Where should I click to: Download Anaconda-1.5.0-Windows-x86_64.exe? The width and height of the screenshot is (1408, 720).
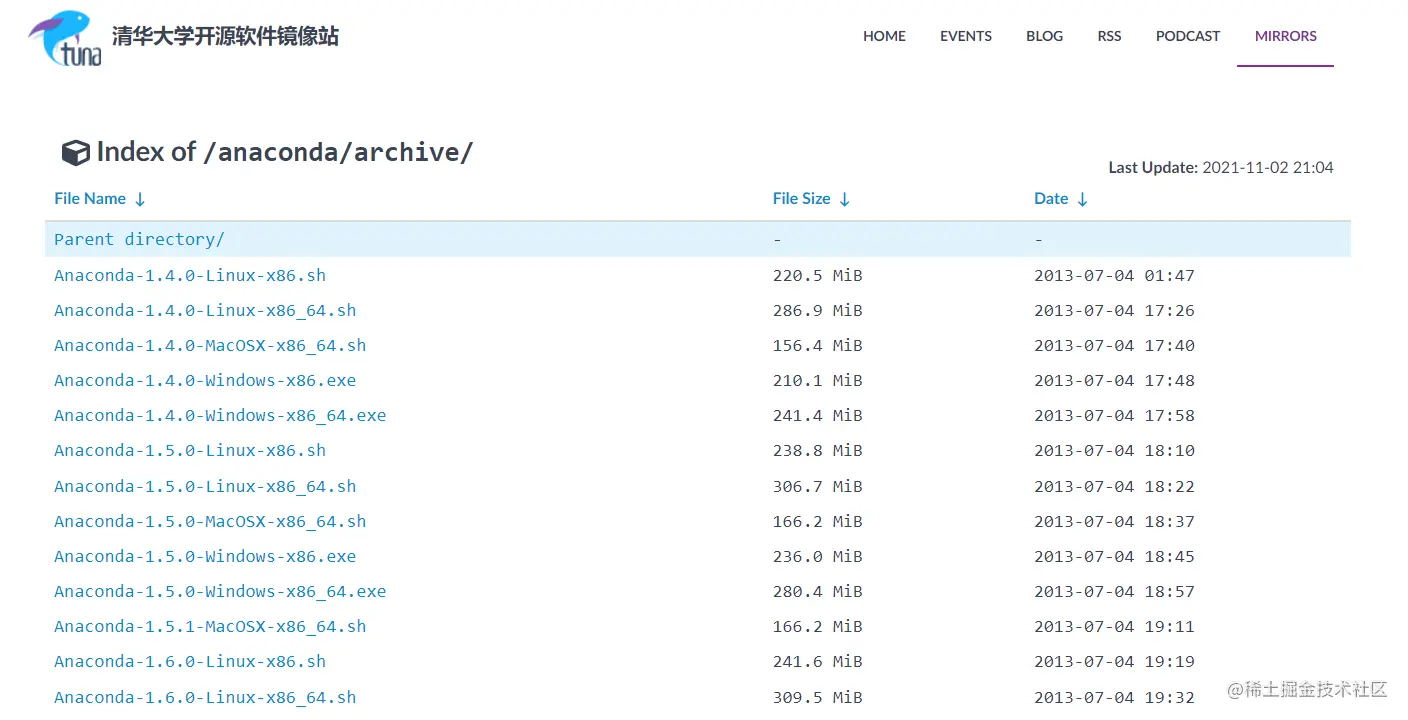click(x=220, y=591)
